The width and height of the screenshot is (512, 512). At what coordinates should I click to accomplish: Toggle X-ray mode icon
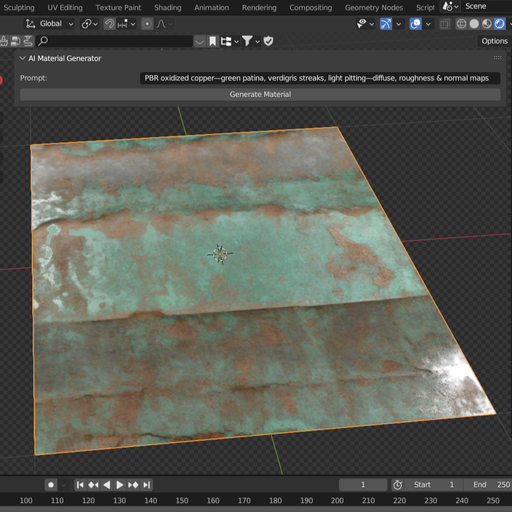point(444,24)
